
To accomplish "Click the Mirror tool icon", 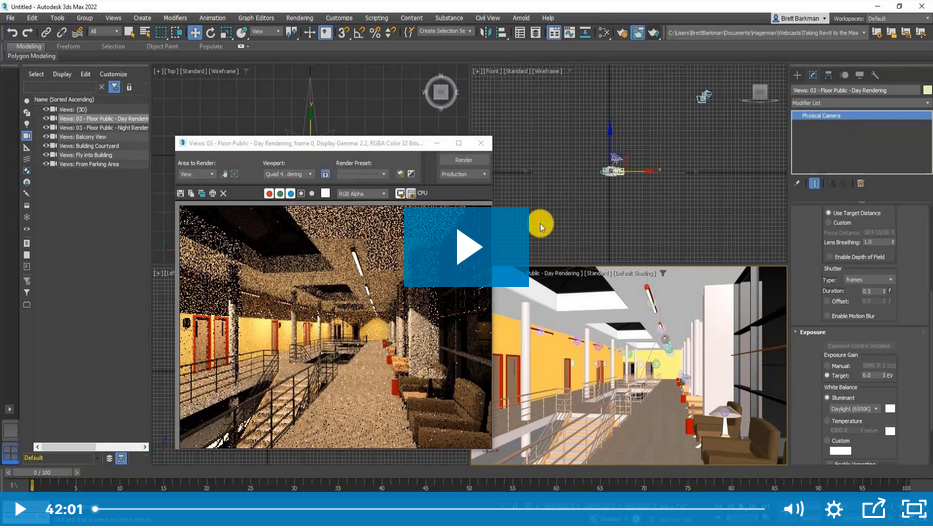I will pos(486,33).
